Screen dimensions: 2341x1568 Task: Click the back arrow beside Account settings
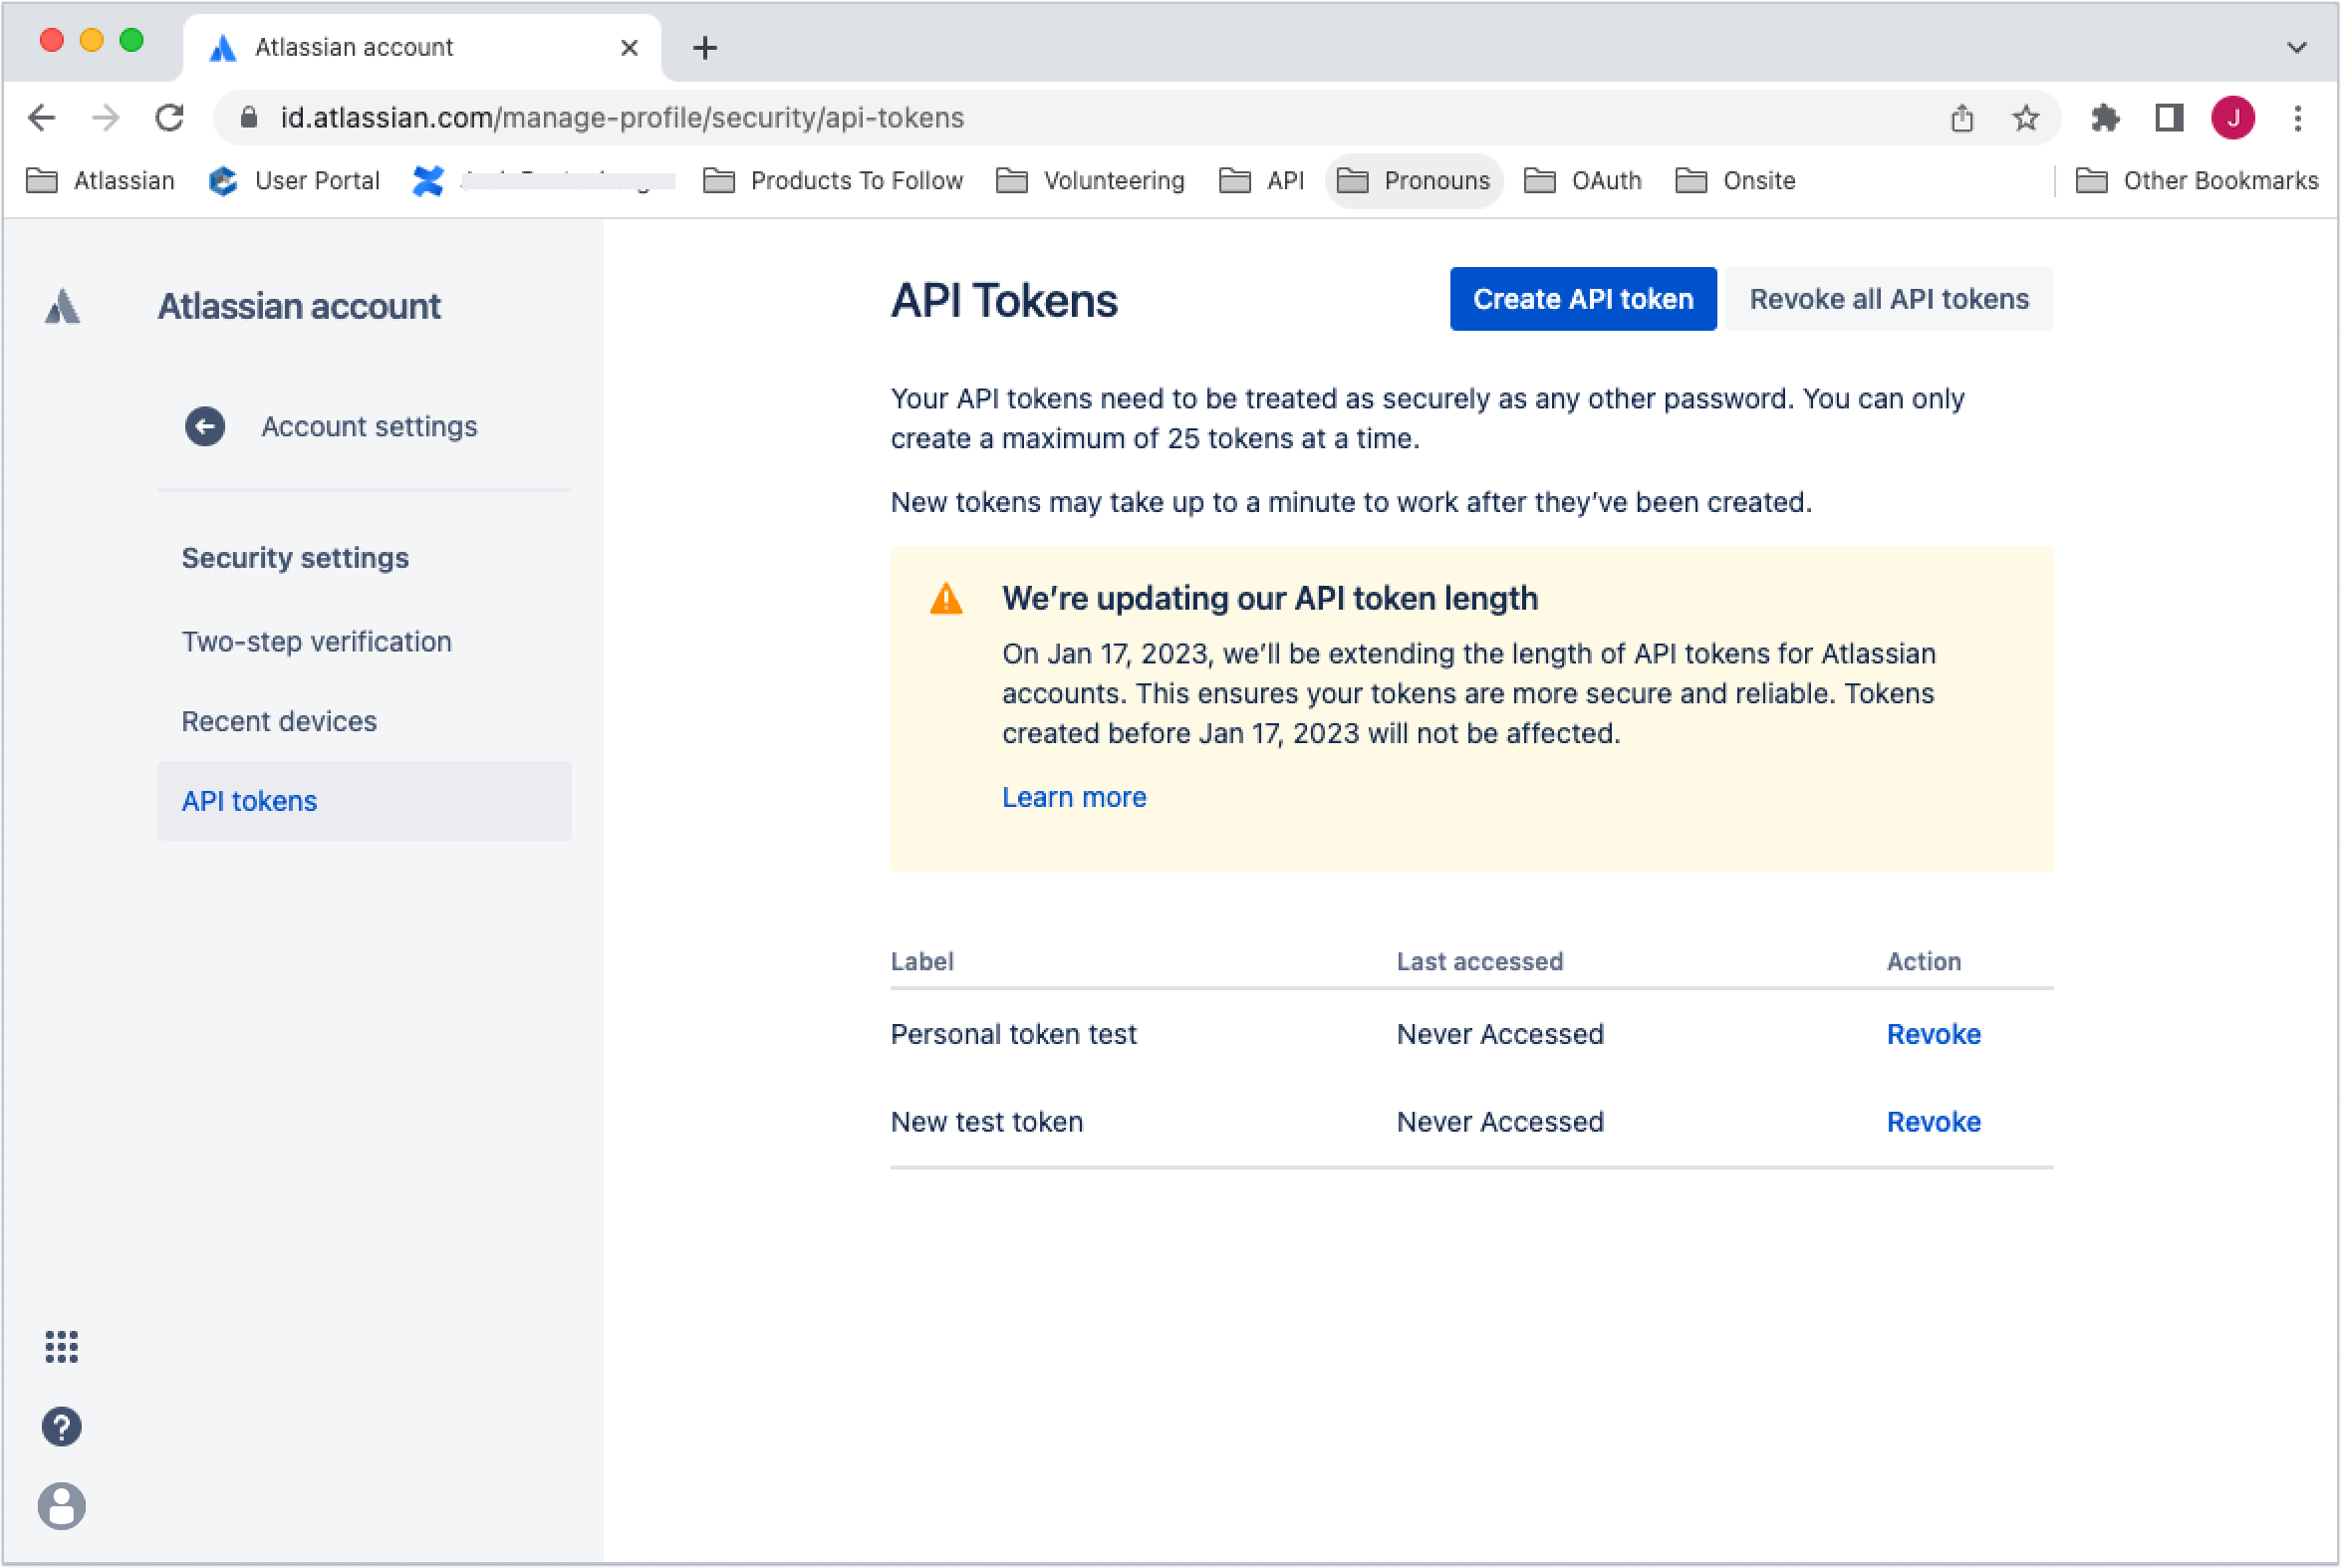pyautogui.click(x=205, y=426)
